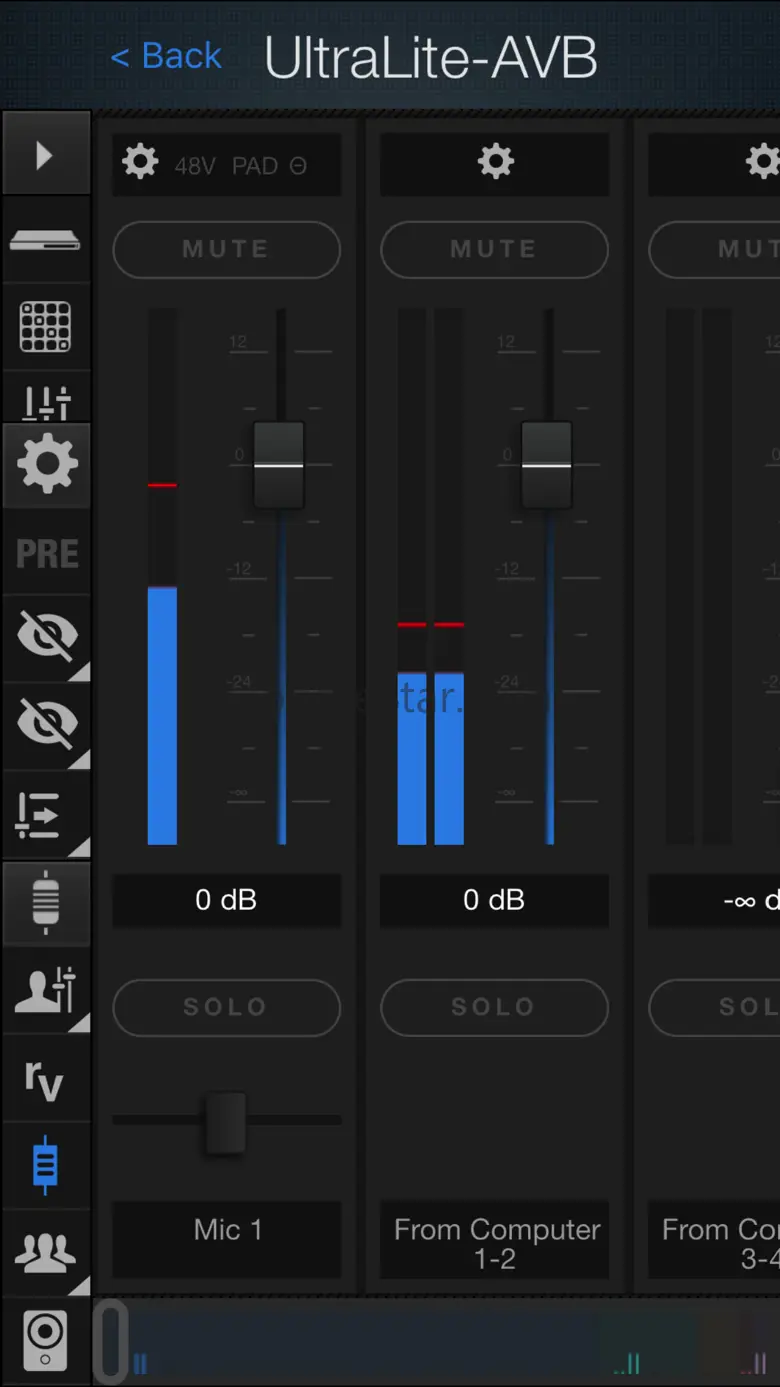Click the channel overview scrollbar handle

(x=112, y=1342)
